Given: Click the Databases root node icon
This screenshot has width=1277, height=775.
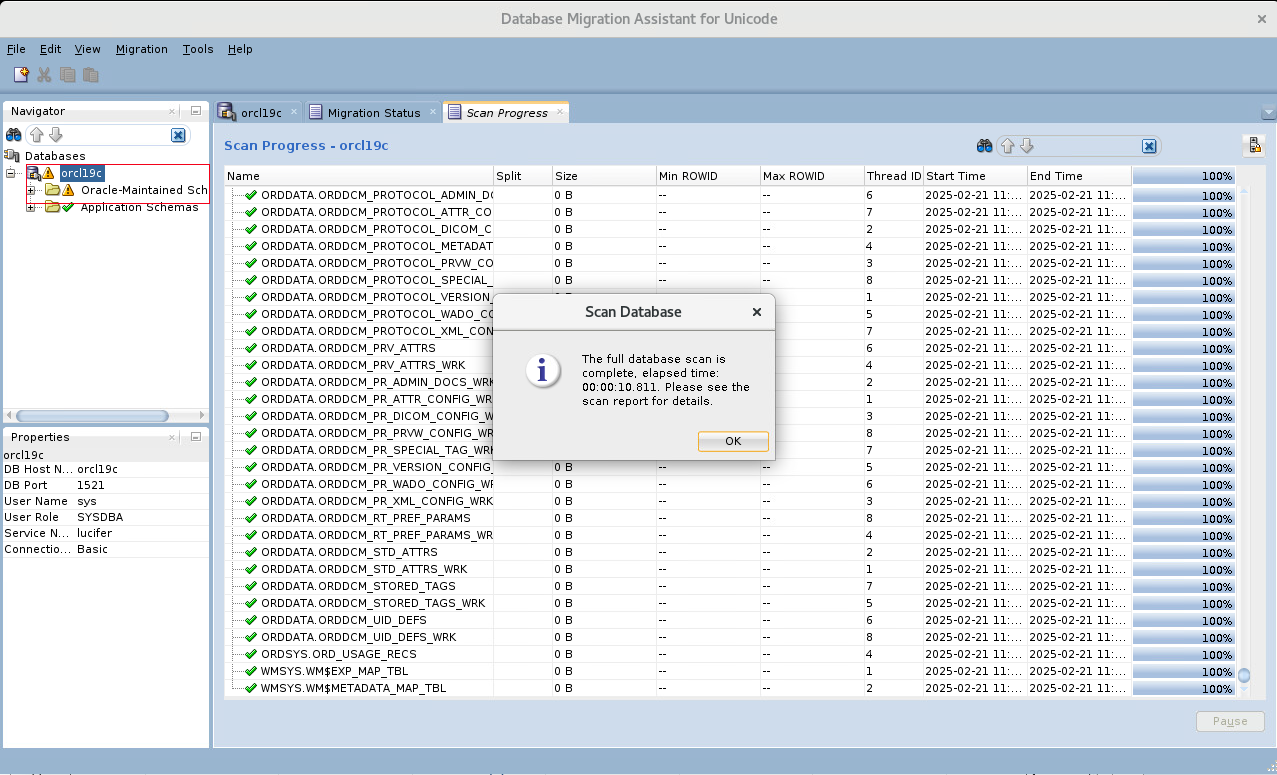Looking at the screenshot, I should point(12,156).
